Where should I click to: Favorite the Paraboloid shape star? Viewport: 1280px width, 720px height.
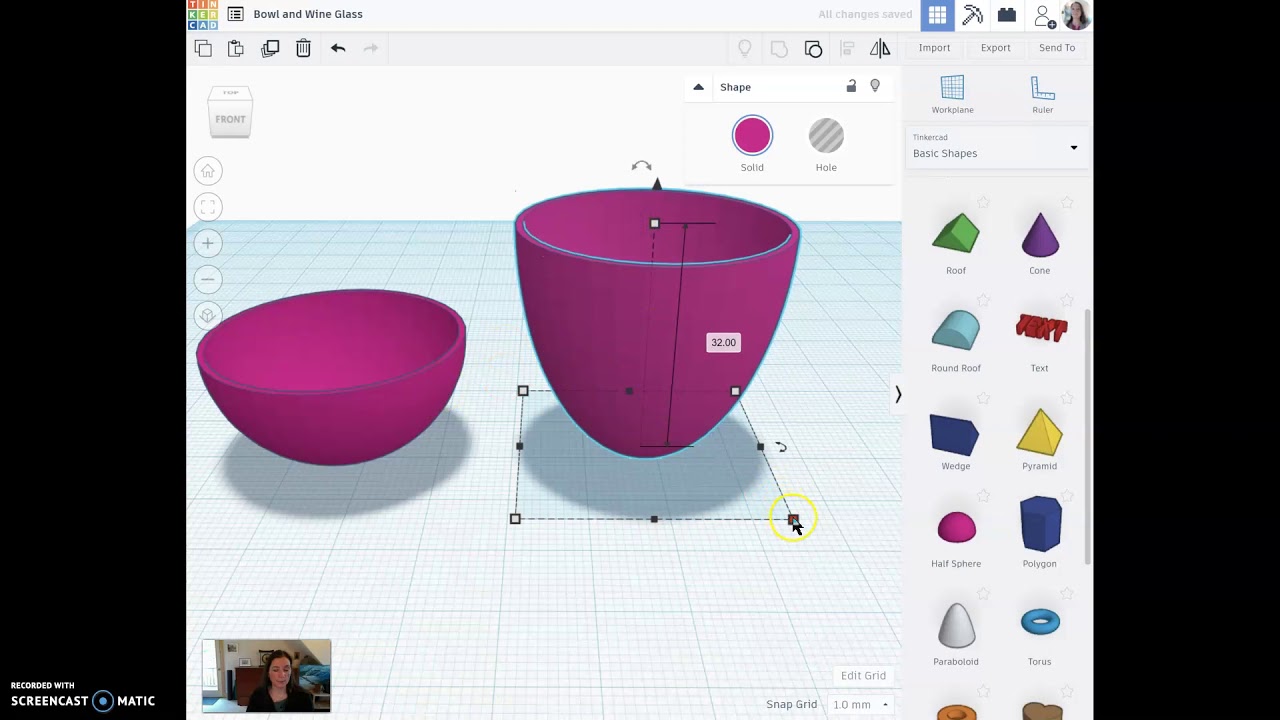point(983,594)
